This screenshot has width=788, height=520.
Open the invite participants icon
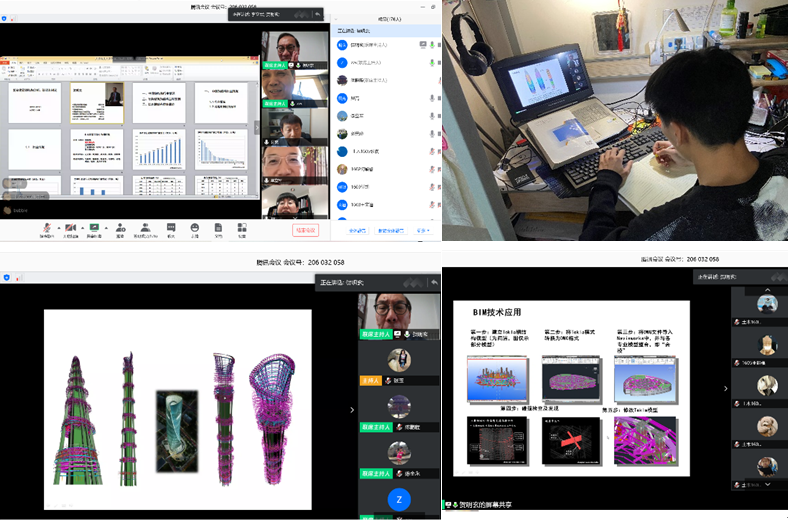click(x=120, y=228)
